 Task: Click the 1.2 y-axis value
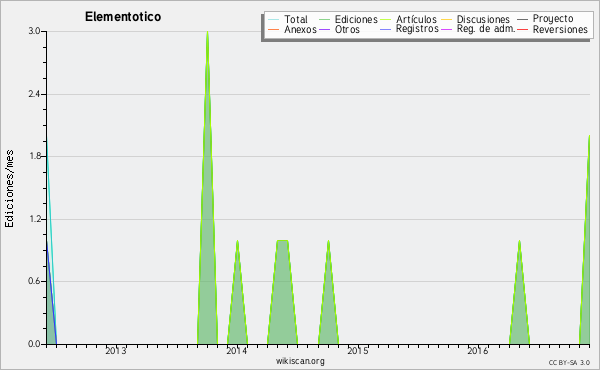coord(34,219)
